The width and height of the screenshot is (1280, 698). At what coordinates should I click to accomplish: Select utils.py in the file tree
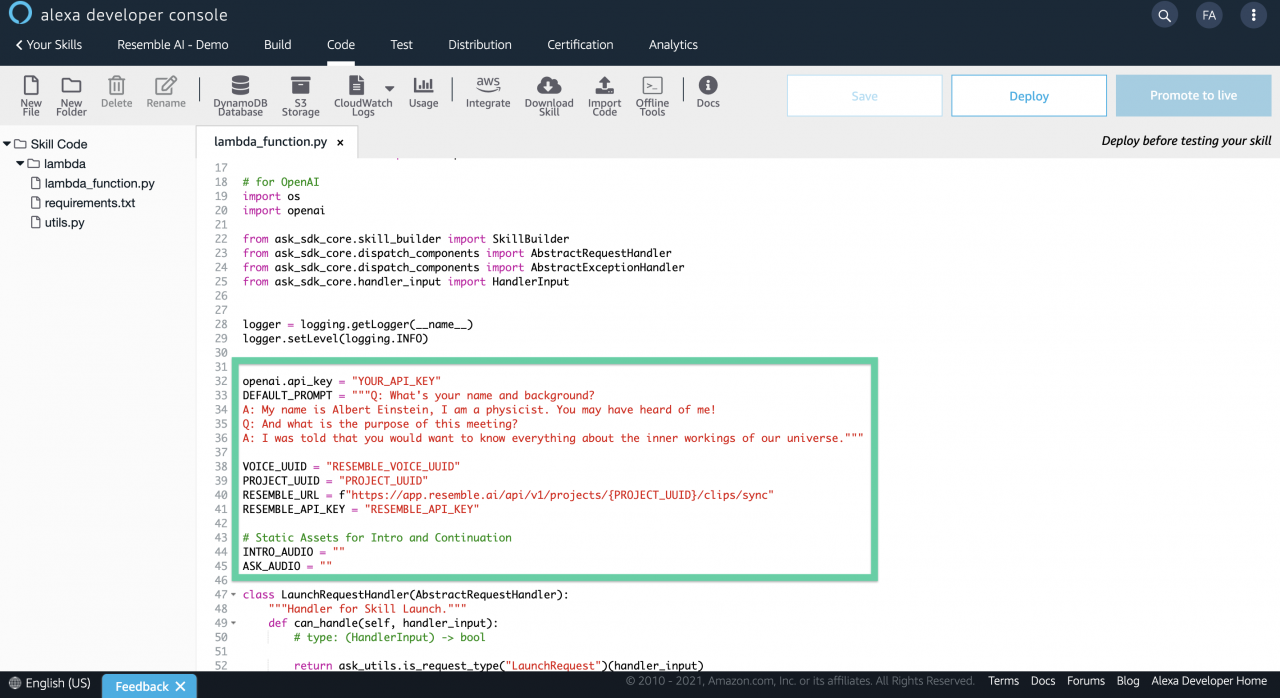(x=64, y=222)
